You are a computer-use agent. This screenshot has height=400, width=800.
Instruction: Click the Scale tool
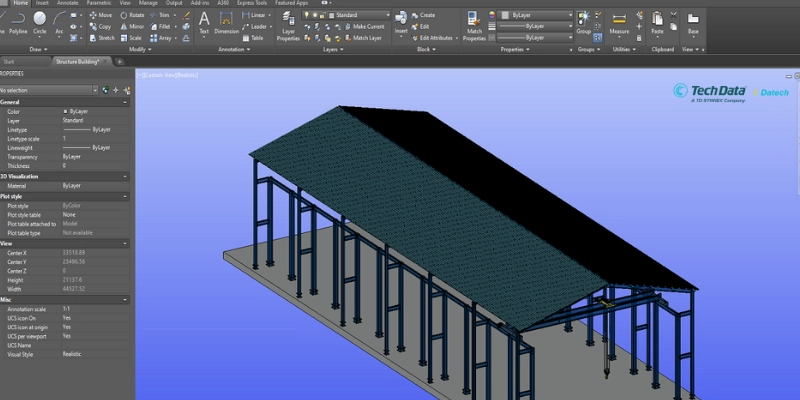click(x=131, y=38)
